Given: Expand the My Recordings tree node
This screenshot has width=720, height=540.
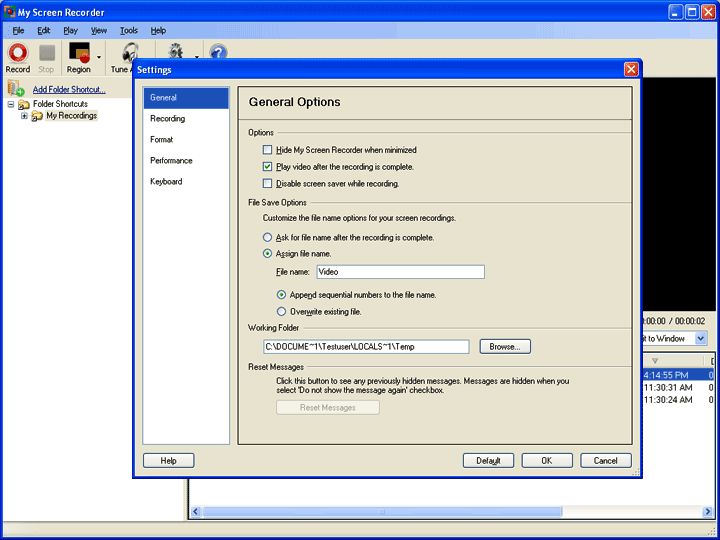Looking at the screenshot, I should coord(24,116).
